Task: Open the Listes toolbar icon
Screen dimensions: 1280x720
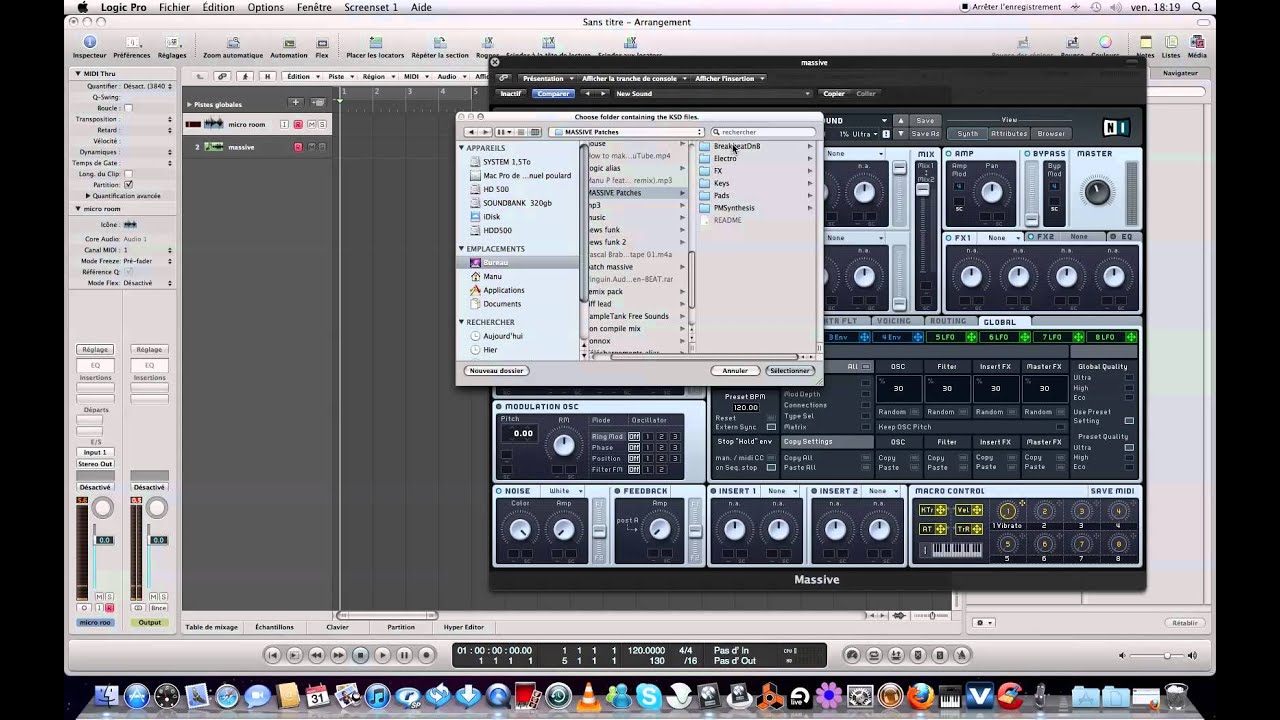Action: pos(1171,43)
